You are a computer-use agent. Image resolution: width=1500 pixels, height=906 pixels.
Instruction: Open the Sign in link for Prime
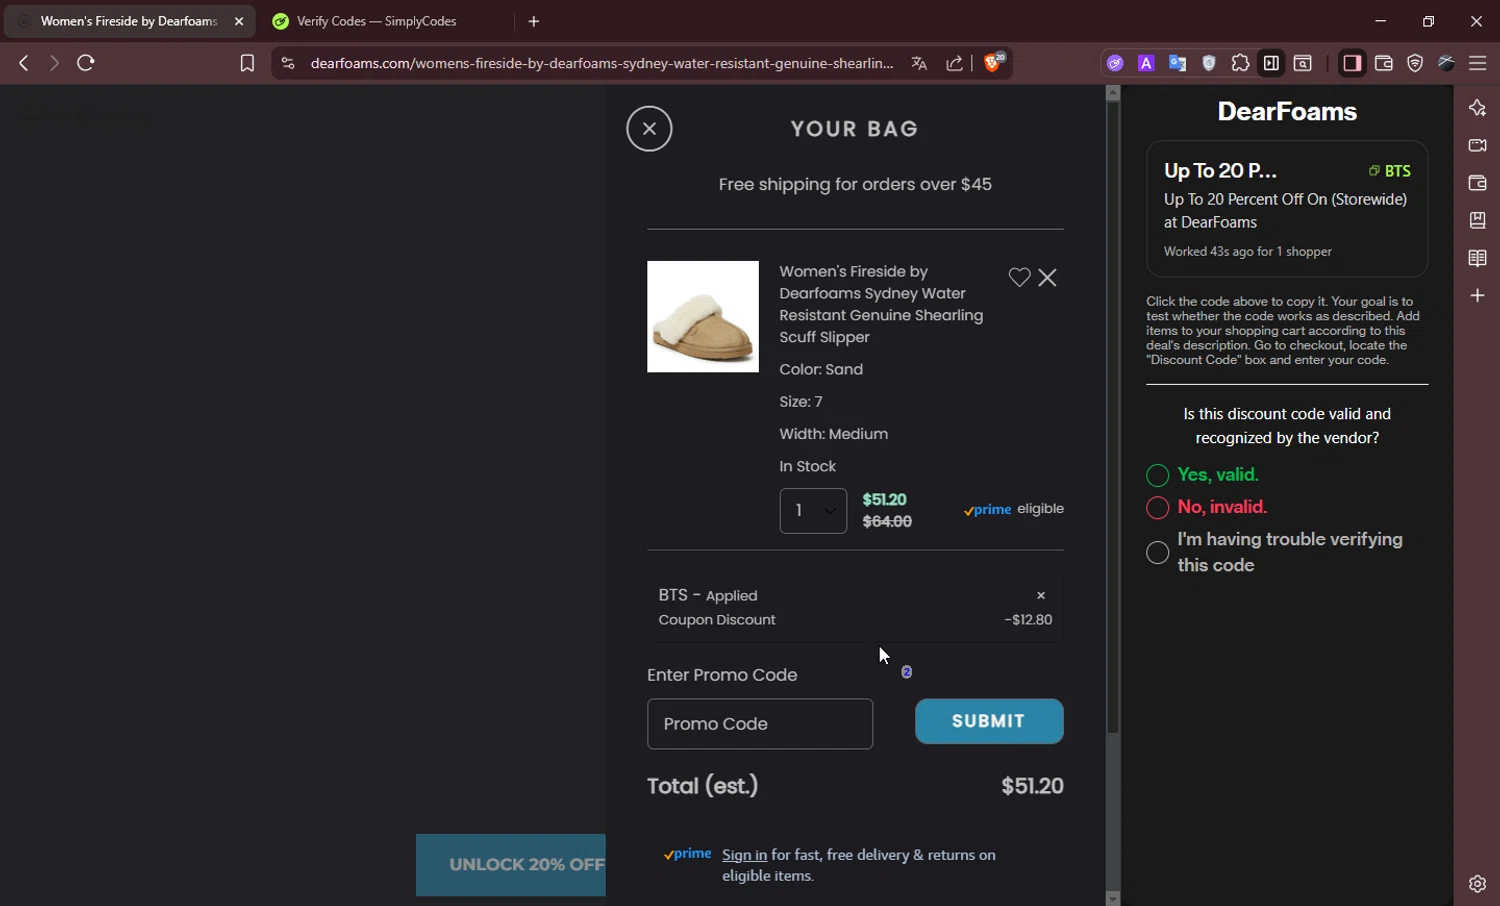click(744, 855)
